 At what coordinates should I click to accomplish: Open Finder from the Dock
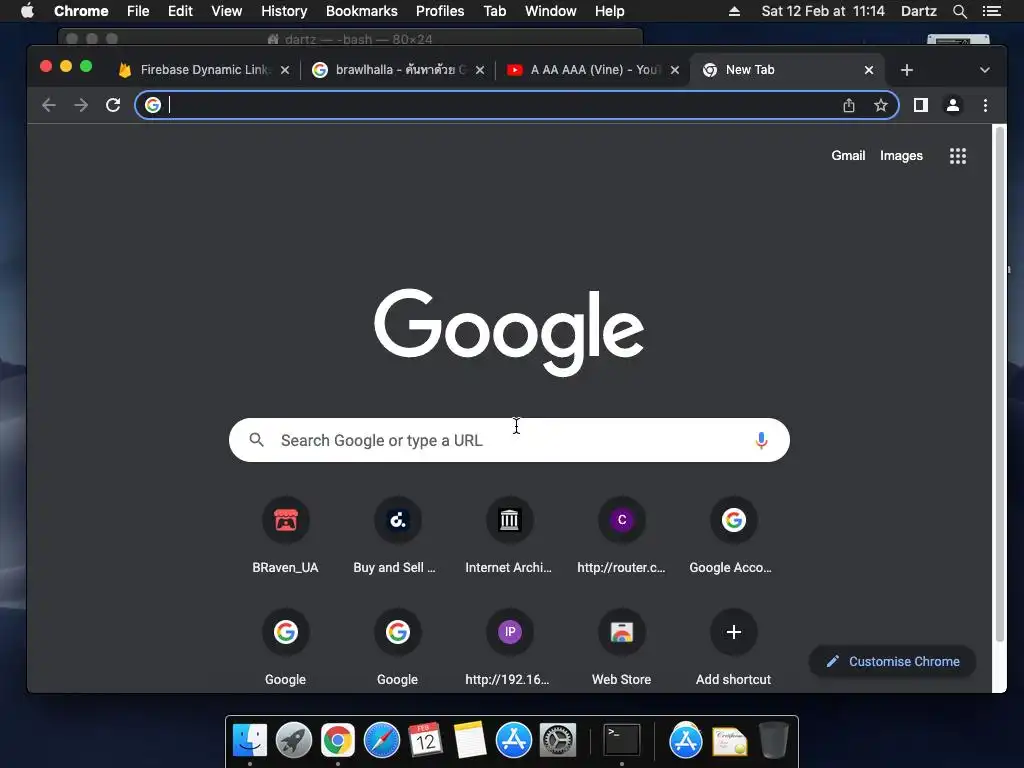[x=250, y=740]
